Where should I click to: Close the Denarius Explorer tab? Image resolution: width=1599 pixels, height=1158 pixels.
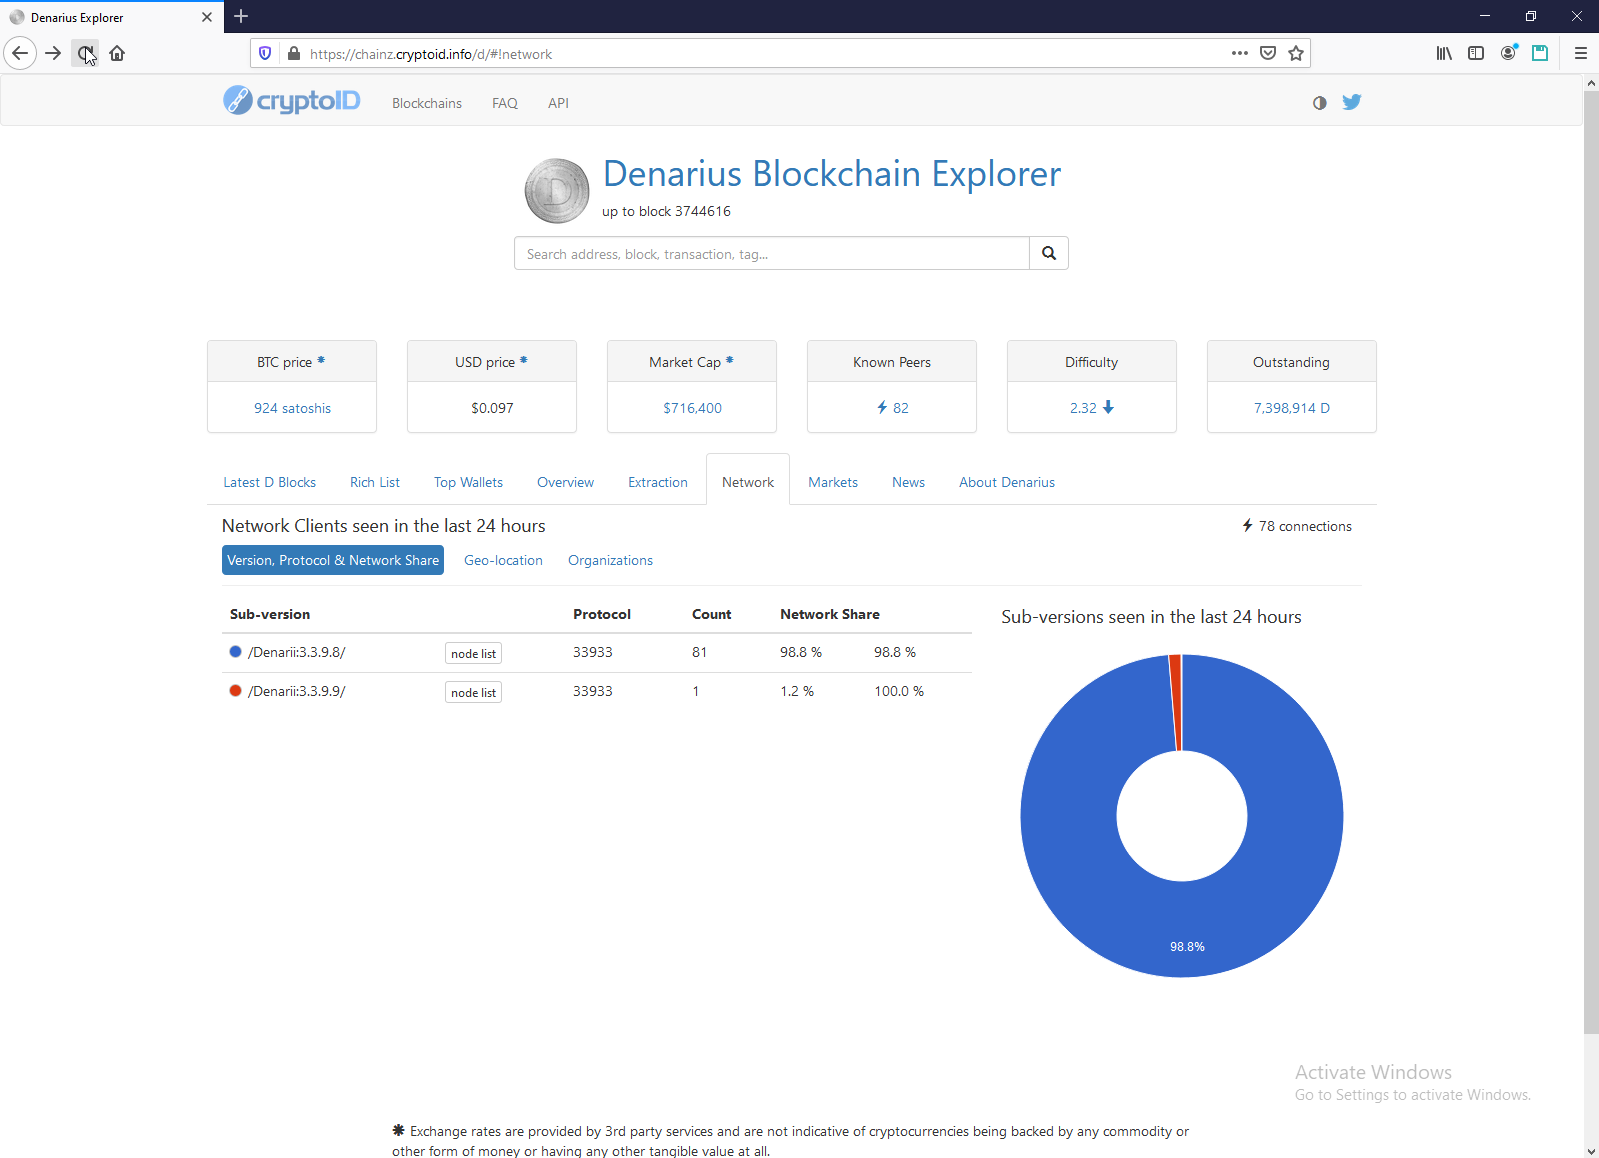[x=207, y=17]
